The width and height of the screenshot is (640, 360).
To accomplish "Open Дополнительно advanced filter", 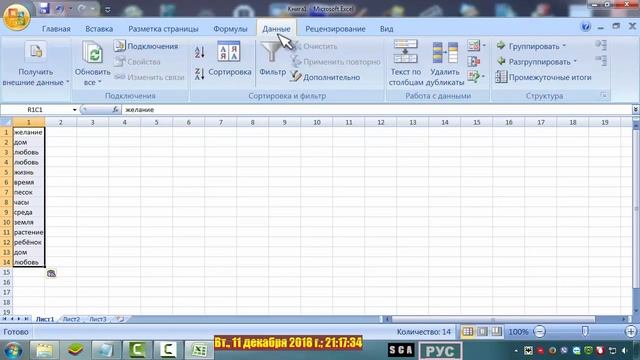I will pyautogui.click(x=325, y=77).
